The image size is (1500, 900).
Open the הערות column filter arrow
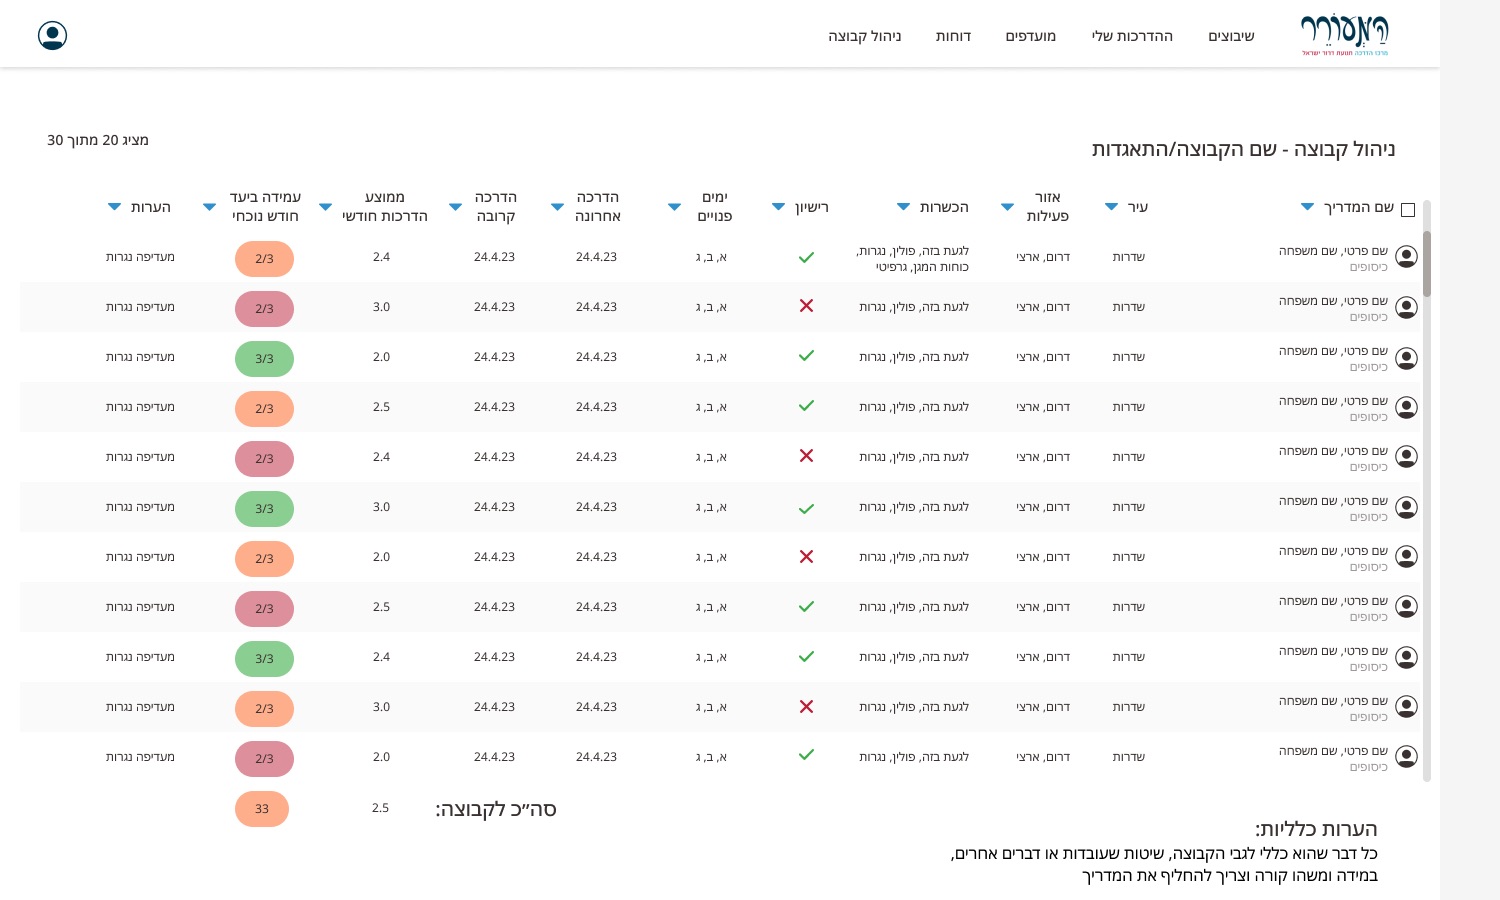(114, 207)
